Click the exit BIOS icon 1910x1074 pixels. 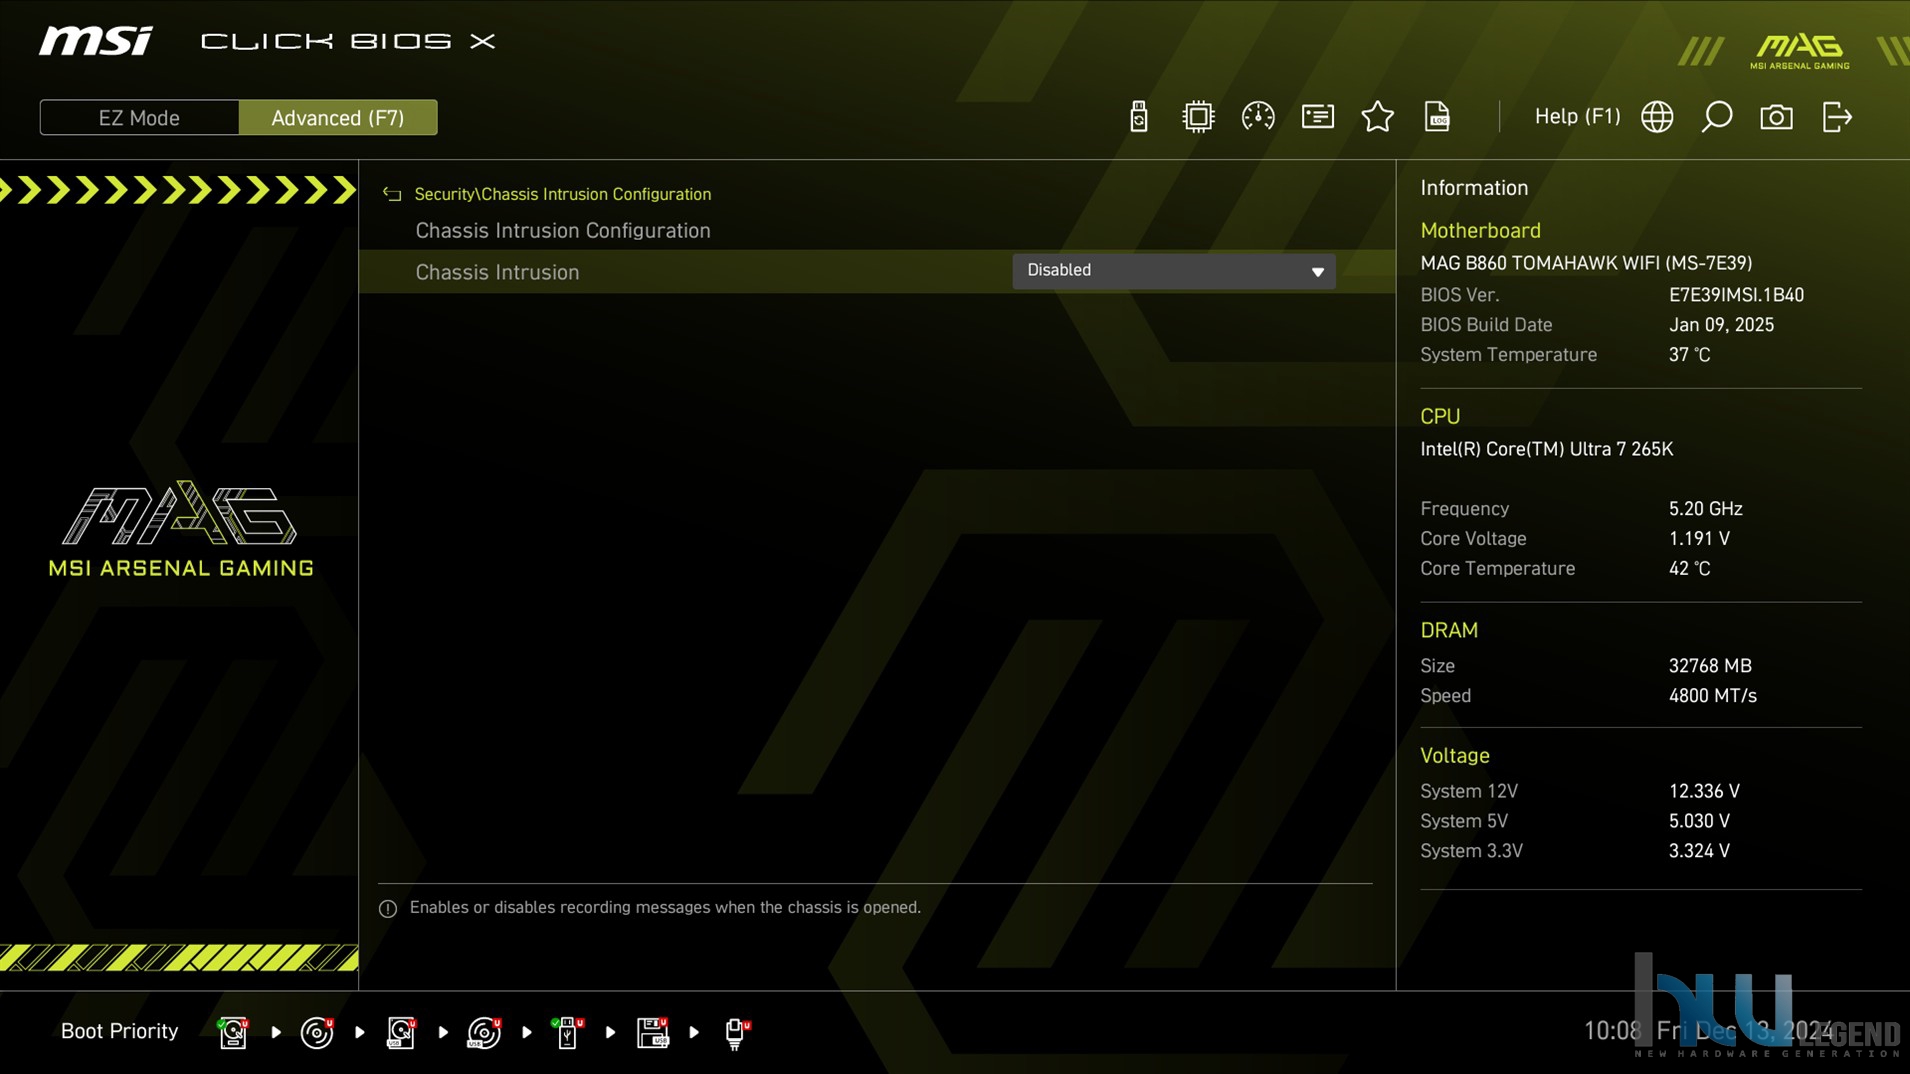coord(1837,117)
